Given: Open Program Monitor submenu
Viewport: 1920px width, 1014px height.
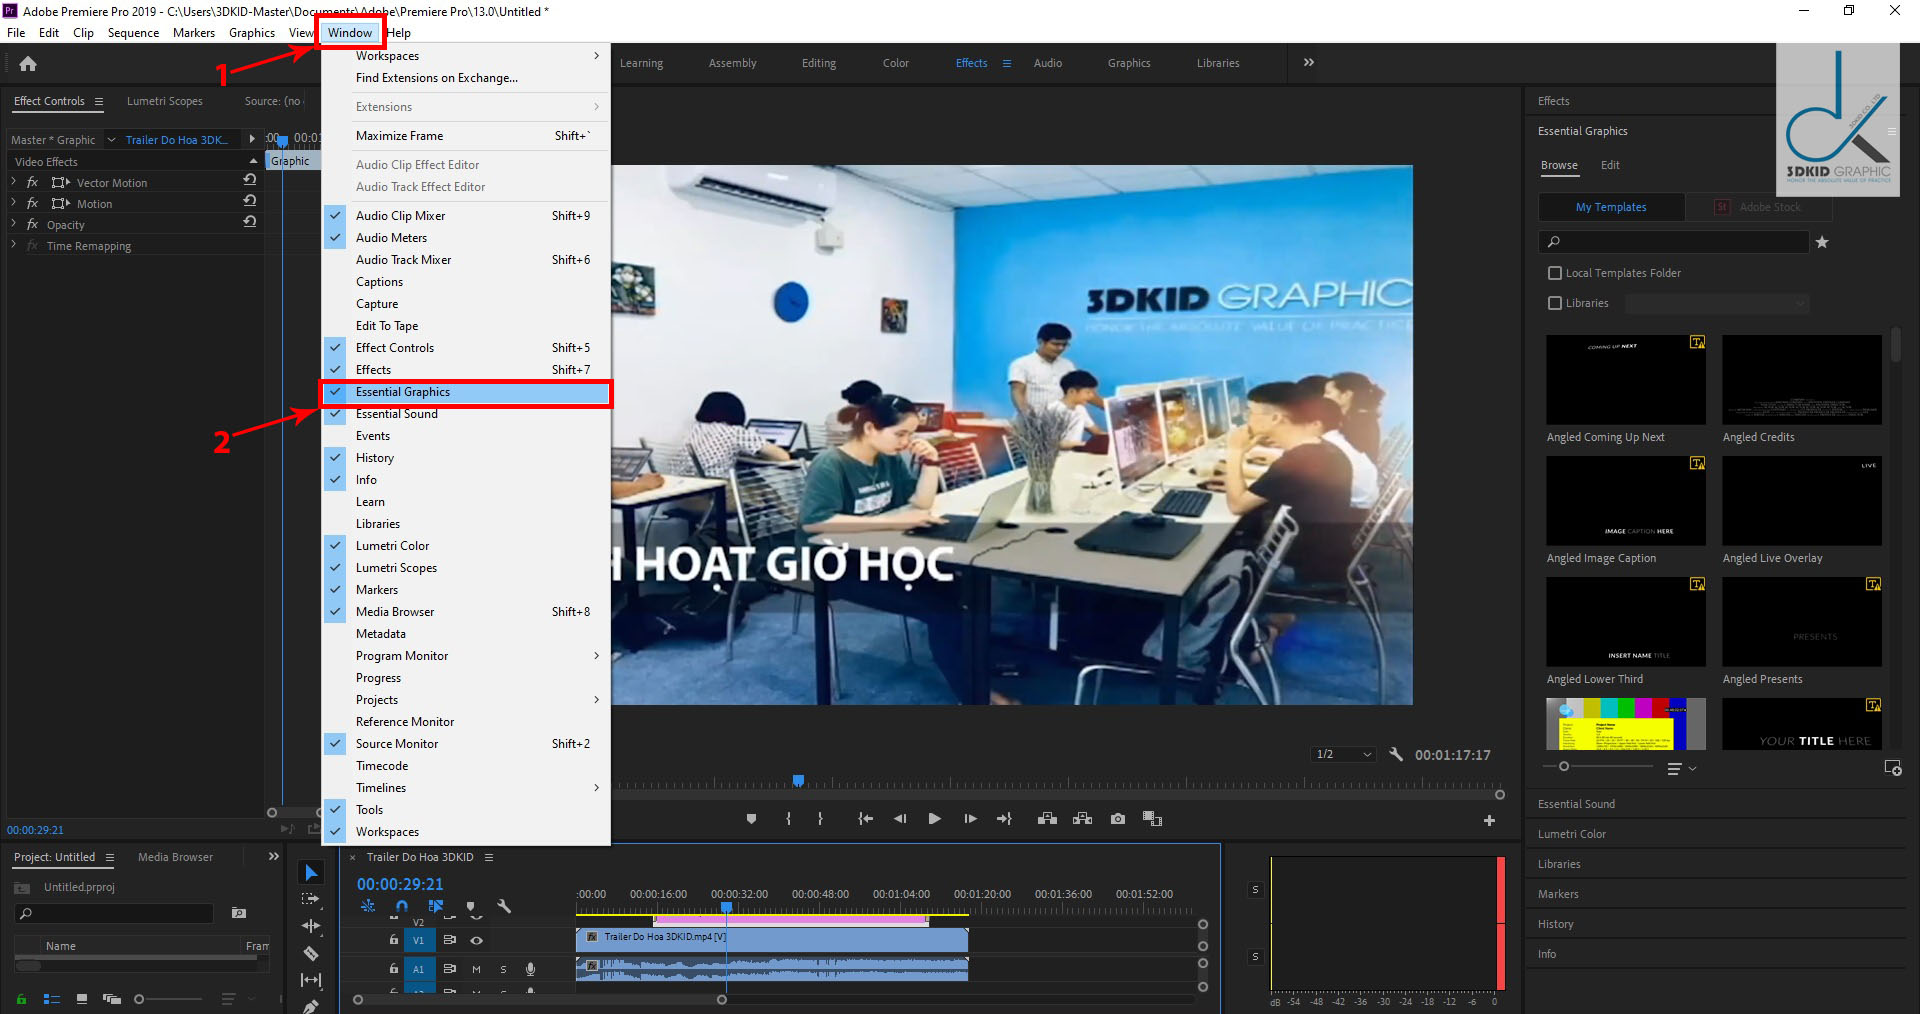Looking at the screenshot, I should click(x=466, y=656).
